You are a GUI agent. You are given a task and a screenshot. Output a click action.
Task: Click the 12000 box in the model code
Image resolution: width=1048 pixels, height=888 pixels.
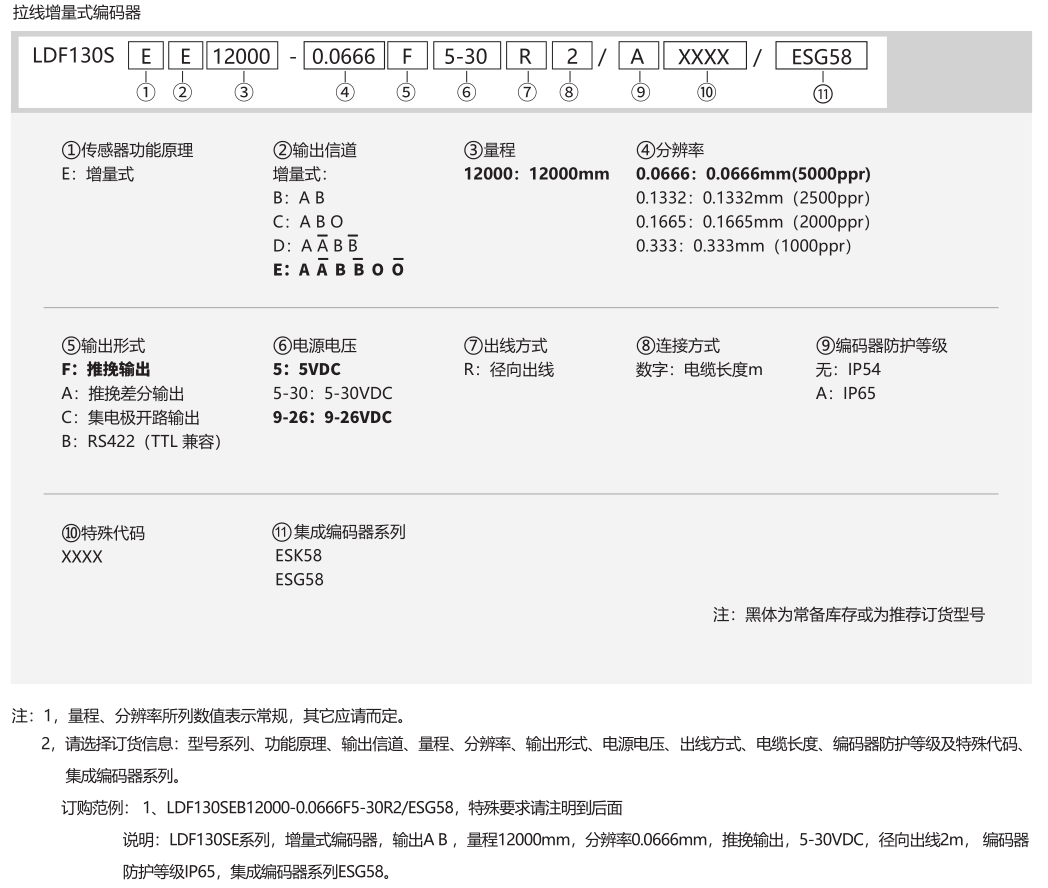point(242,56)
